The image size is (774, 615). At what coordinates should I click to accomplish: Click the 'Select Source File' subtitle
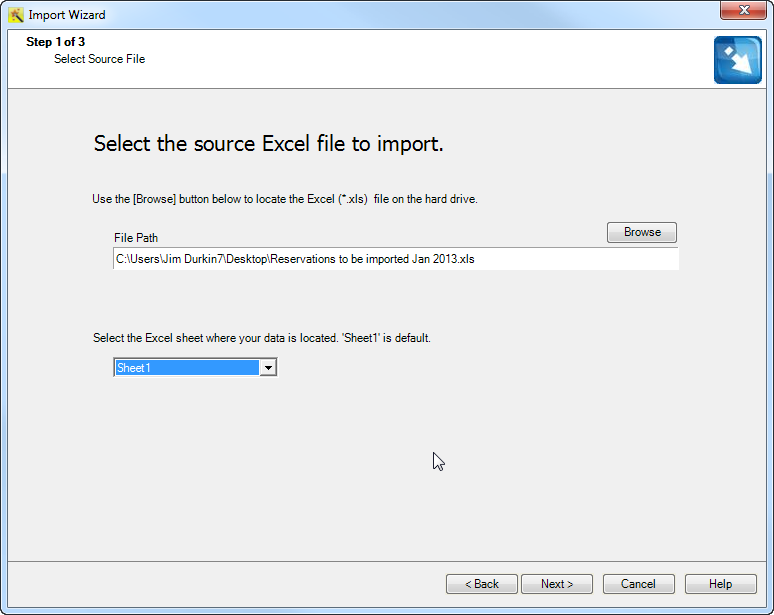pyautogui.click(x=99, y=59)
